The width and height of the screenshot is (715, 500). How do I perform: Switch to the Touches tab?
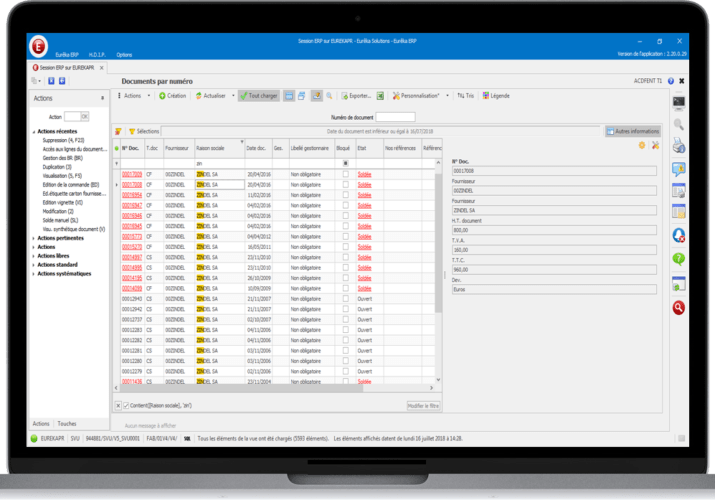tap(67, 424)
